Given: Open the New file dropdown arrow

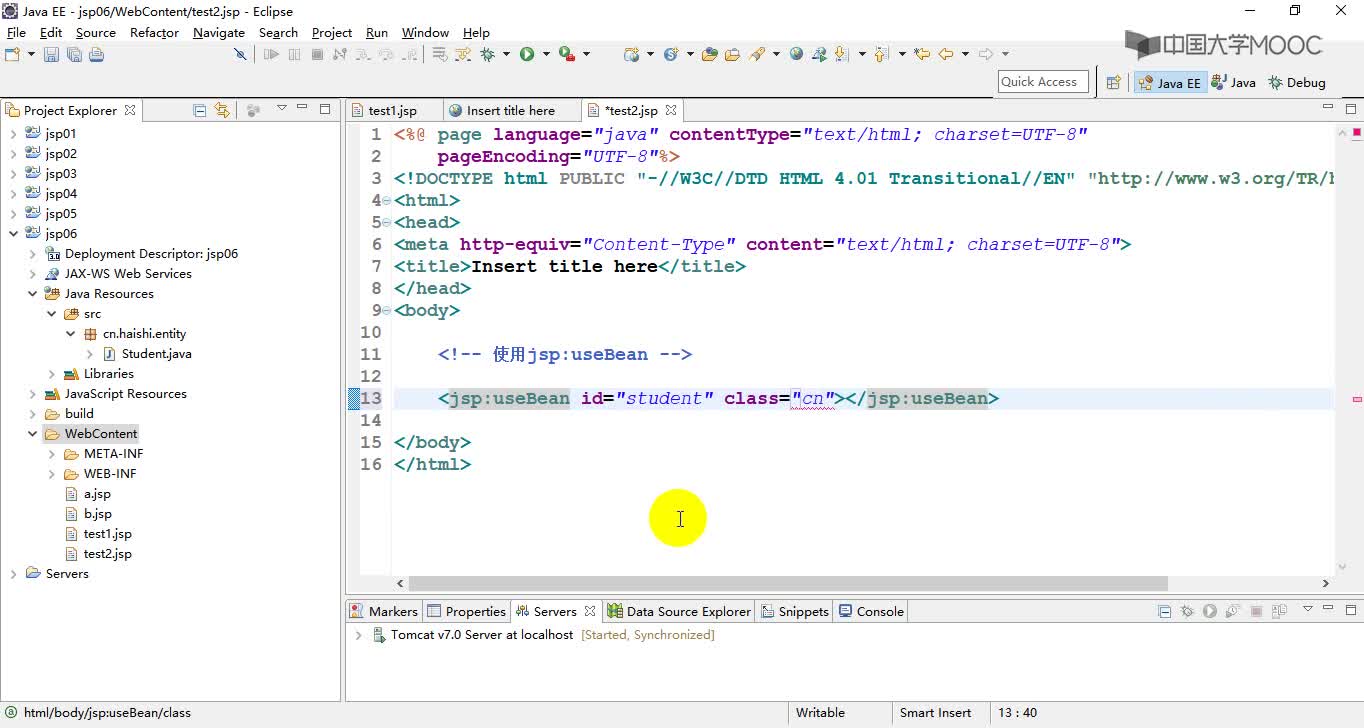Looking at the screenshot, I should tap(31, 54).
